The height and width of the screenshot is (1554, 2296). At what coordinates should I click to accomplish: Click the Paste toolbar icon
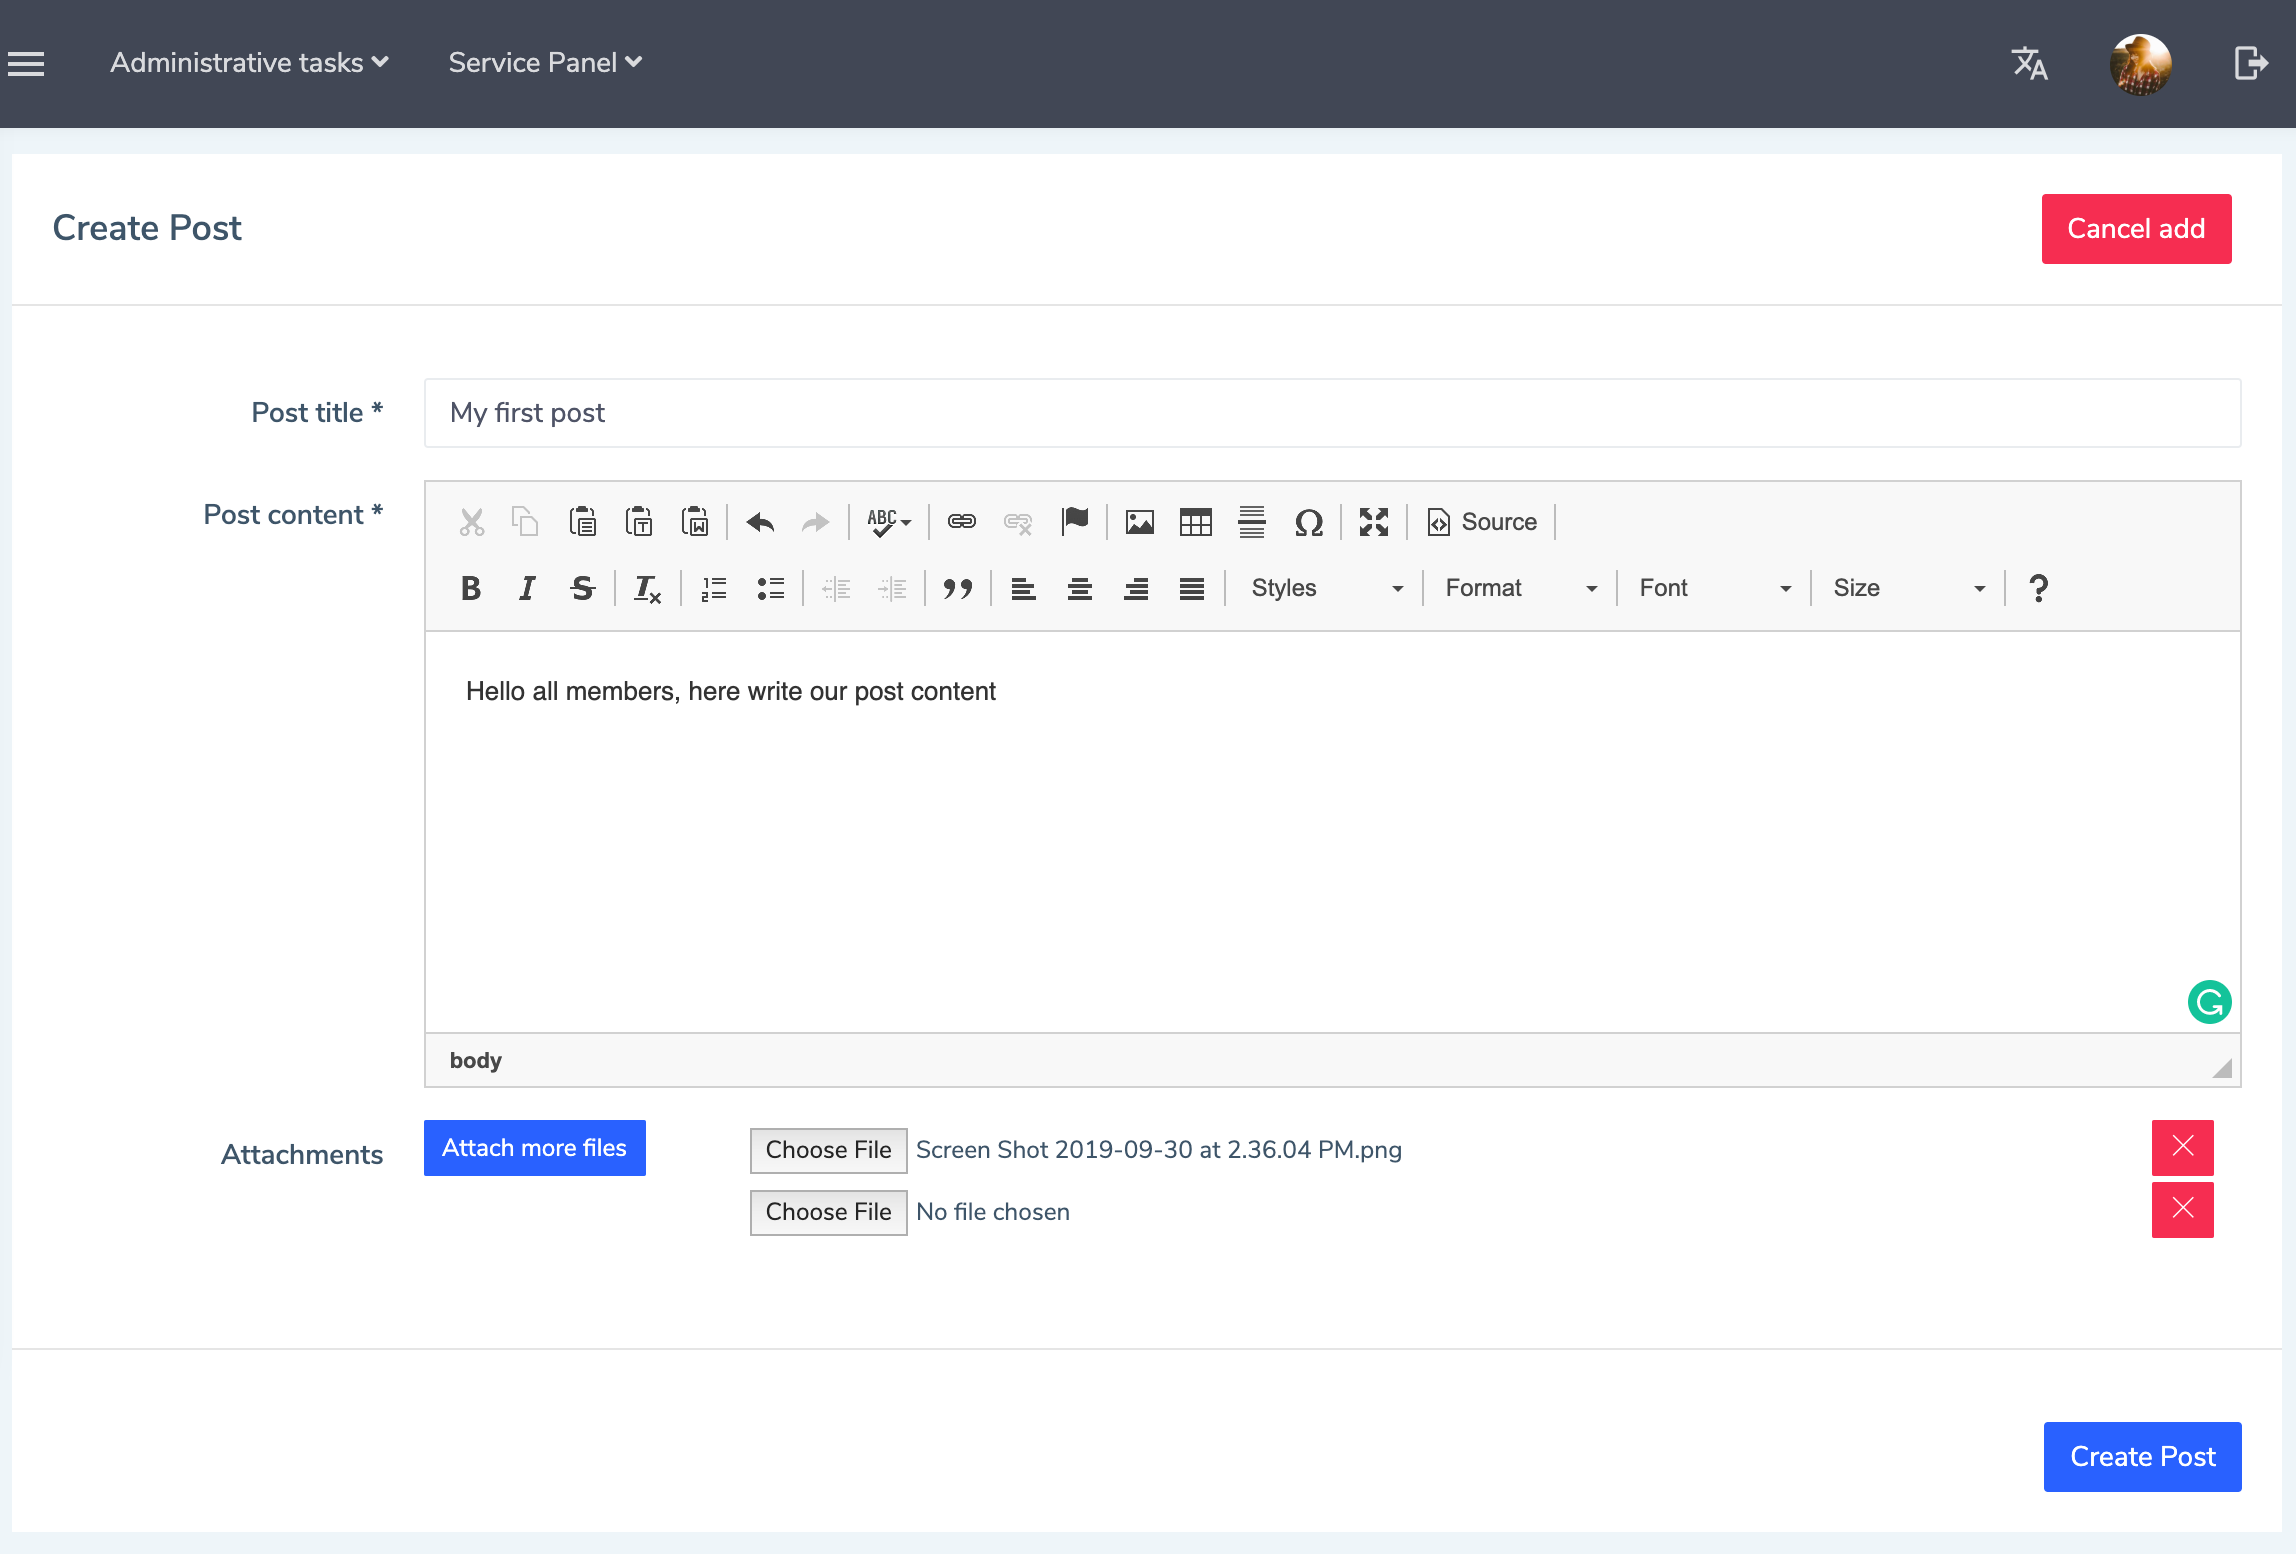point(582,522)
